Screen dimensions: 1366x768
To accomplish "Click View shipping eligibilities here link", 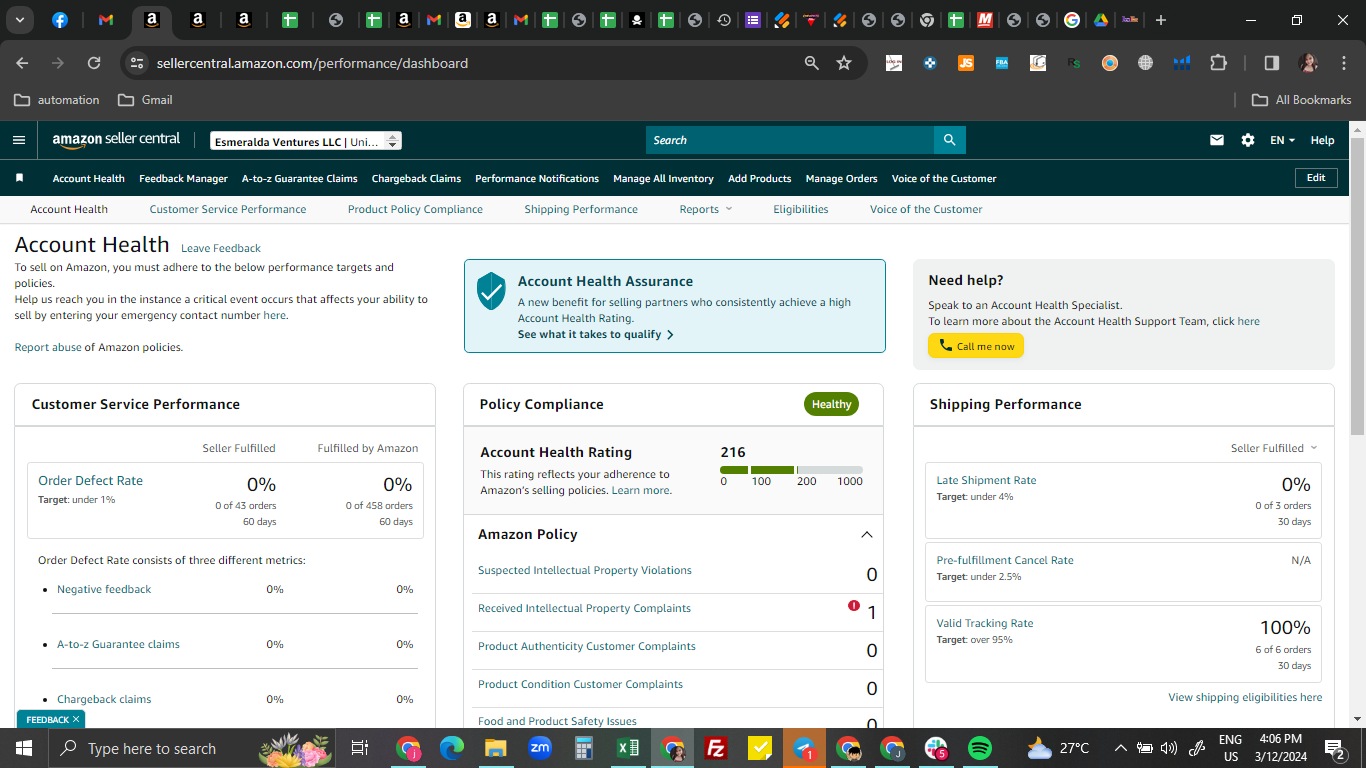I will tap(1245, 697).
